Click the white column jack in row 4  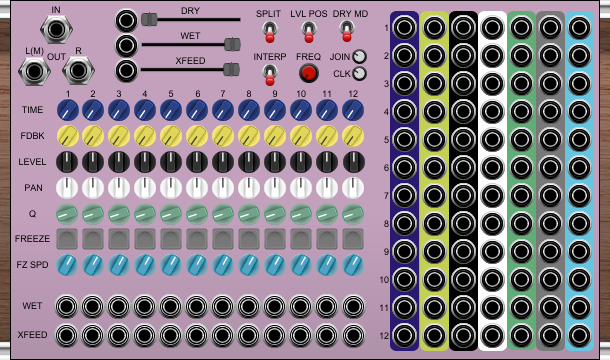click(492, 112)
